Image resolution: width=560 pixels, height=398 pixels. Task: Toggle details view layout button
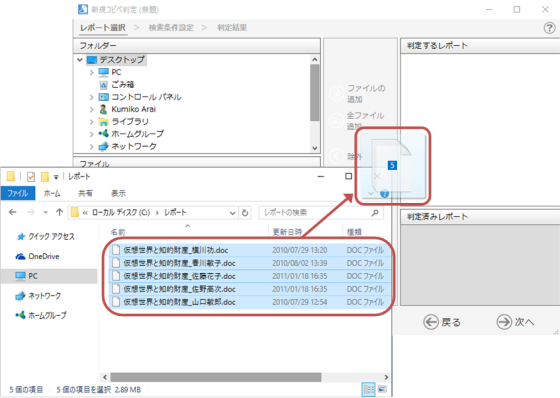coord(369,389)
